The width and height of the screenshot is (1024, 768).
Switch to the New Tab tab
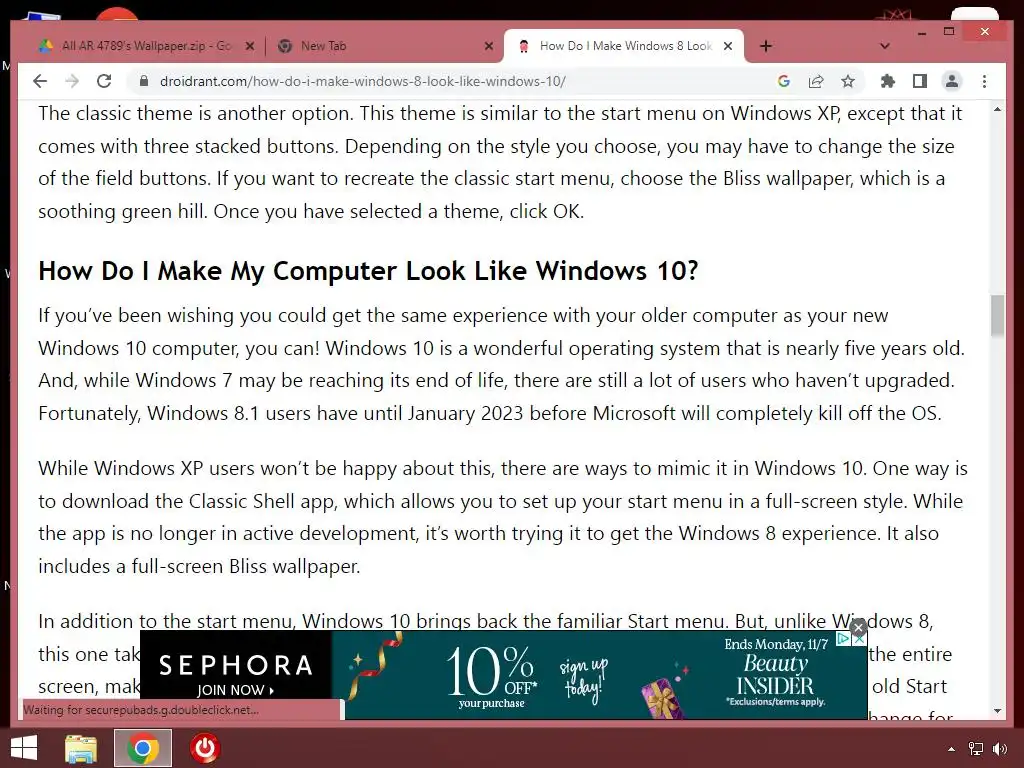click(385, 46)
